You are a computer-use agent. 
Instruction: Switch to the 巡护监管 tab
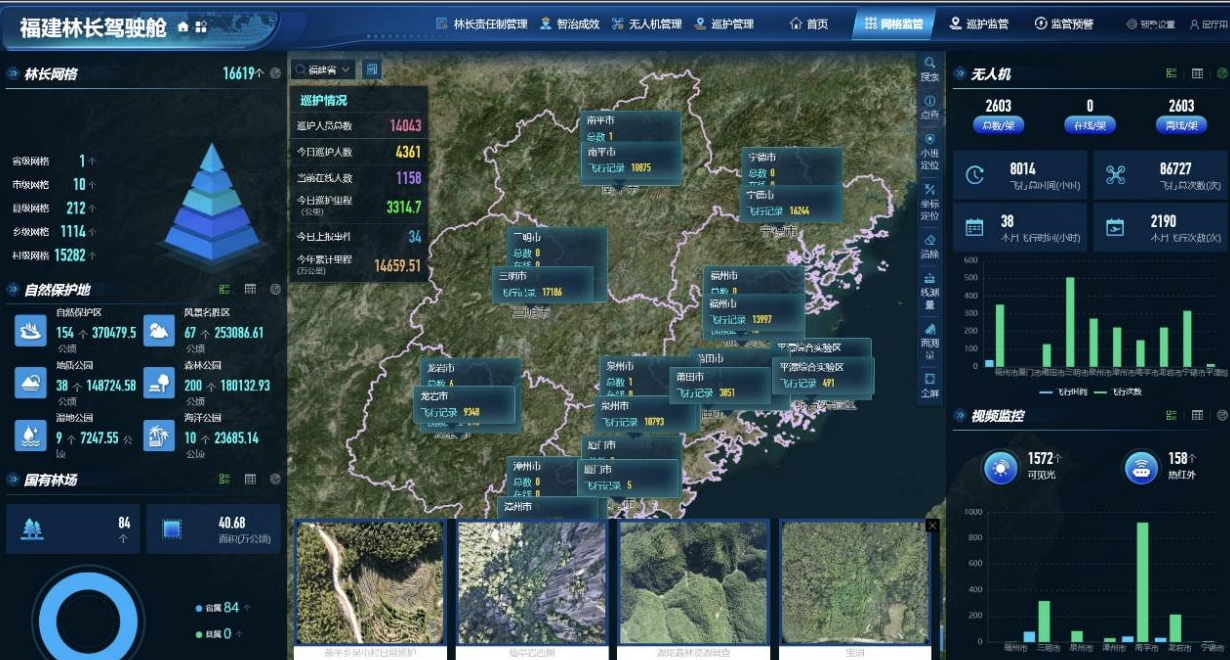tap(979, 24)
